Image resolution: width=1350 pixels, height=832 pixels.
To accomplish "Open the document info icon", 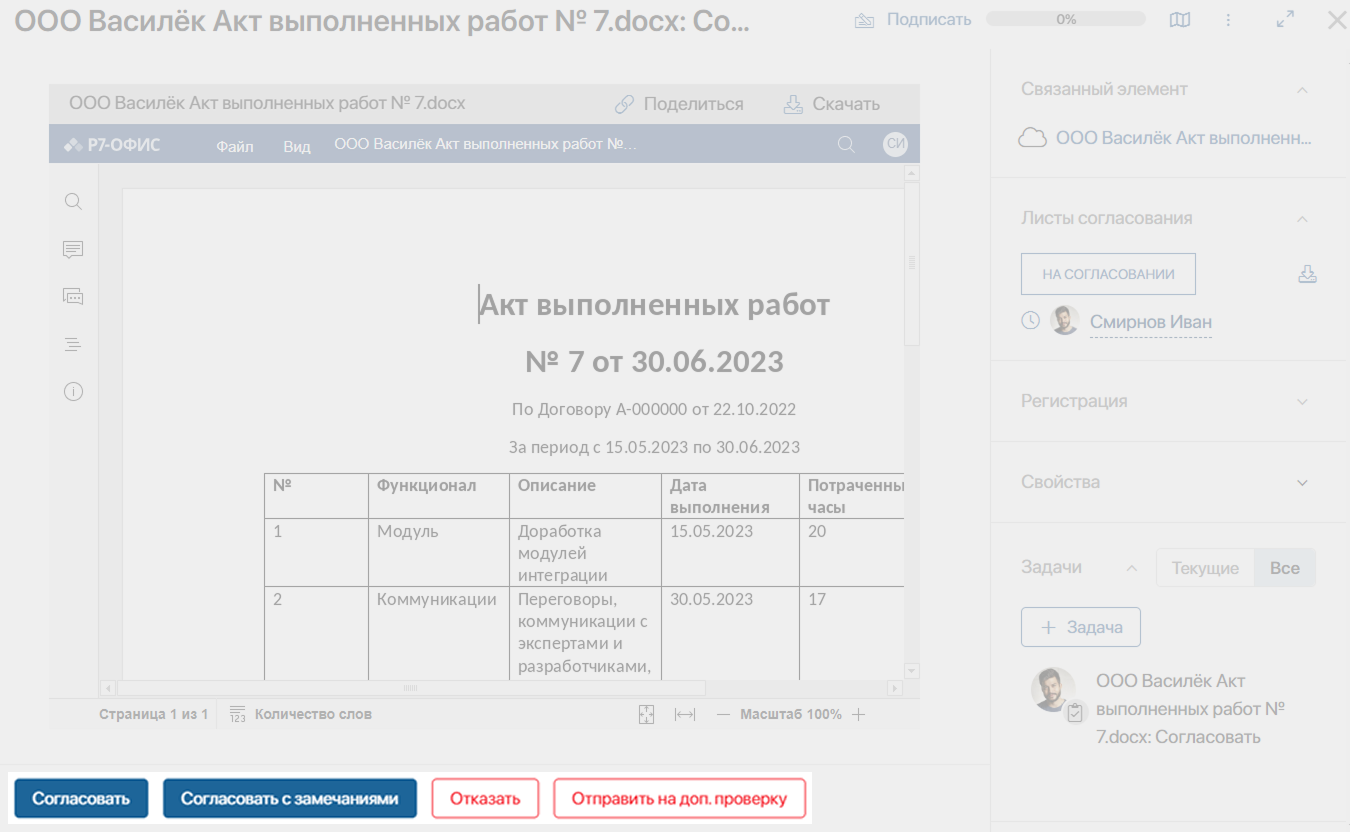I will (x=73, y=392).
